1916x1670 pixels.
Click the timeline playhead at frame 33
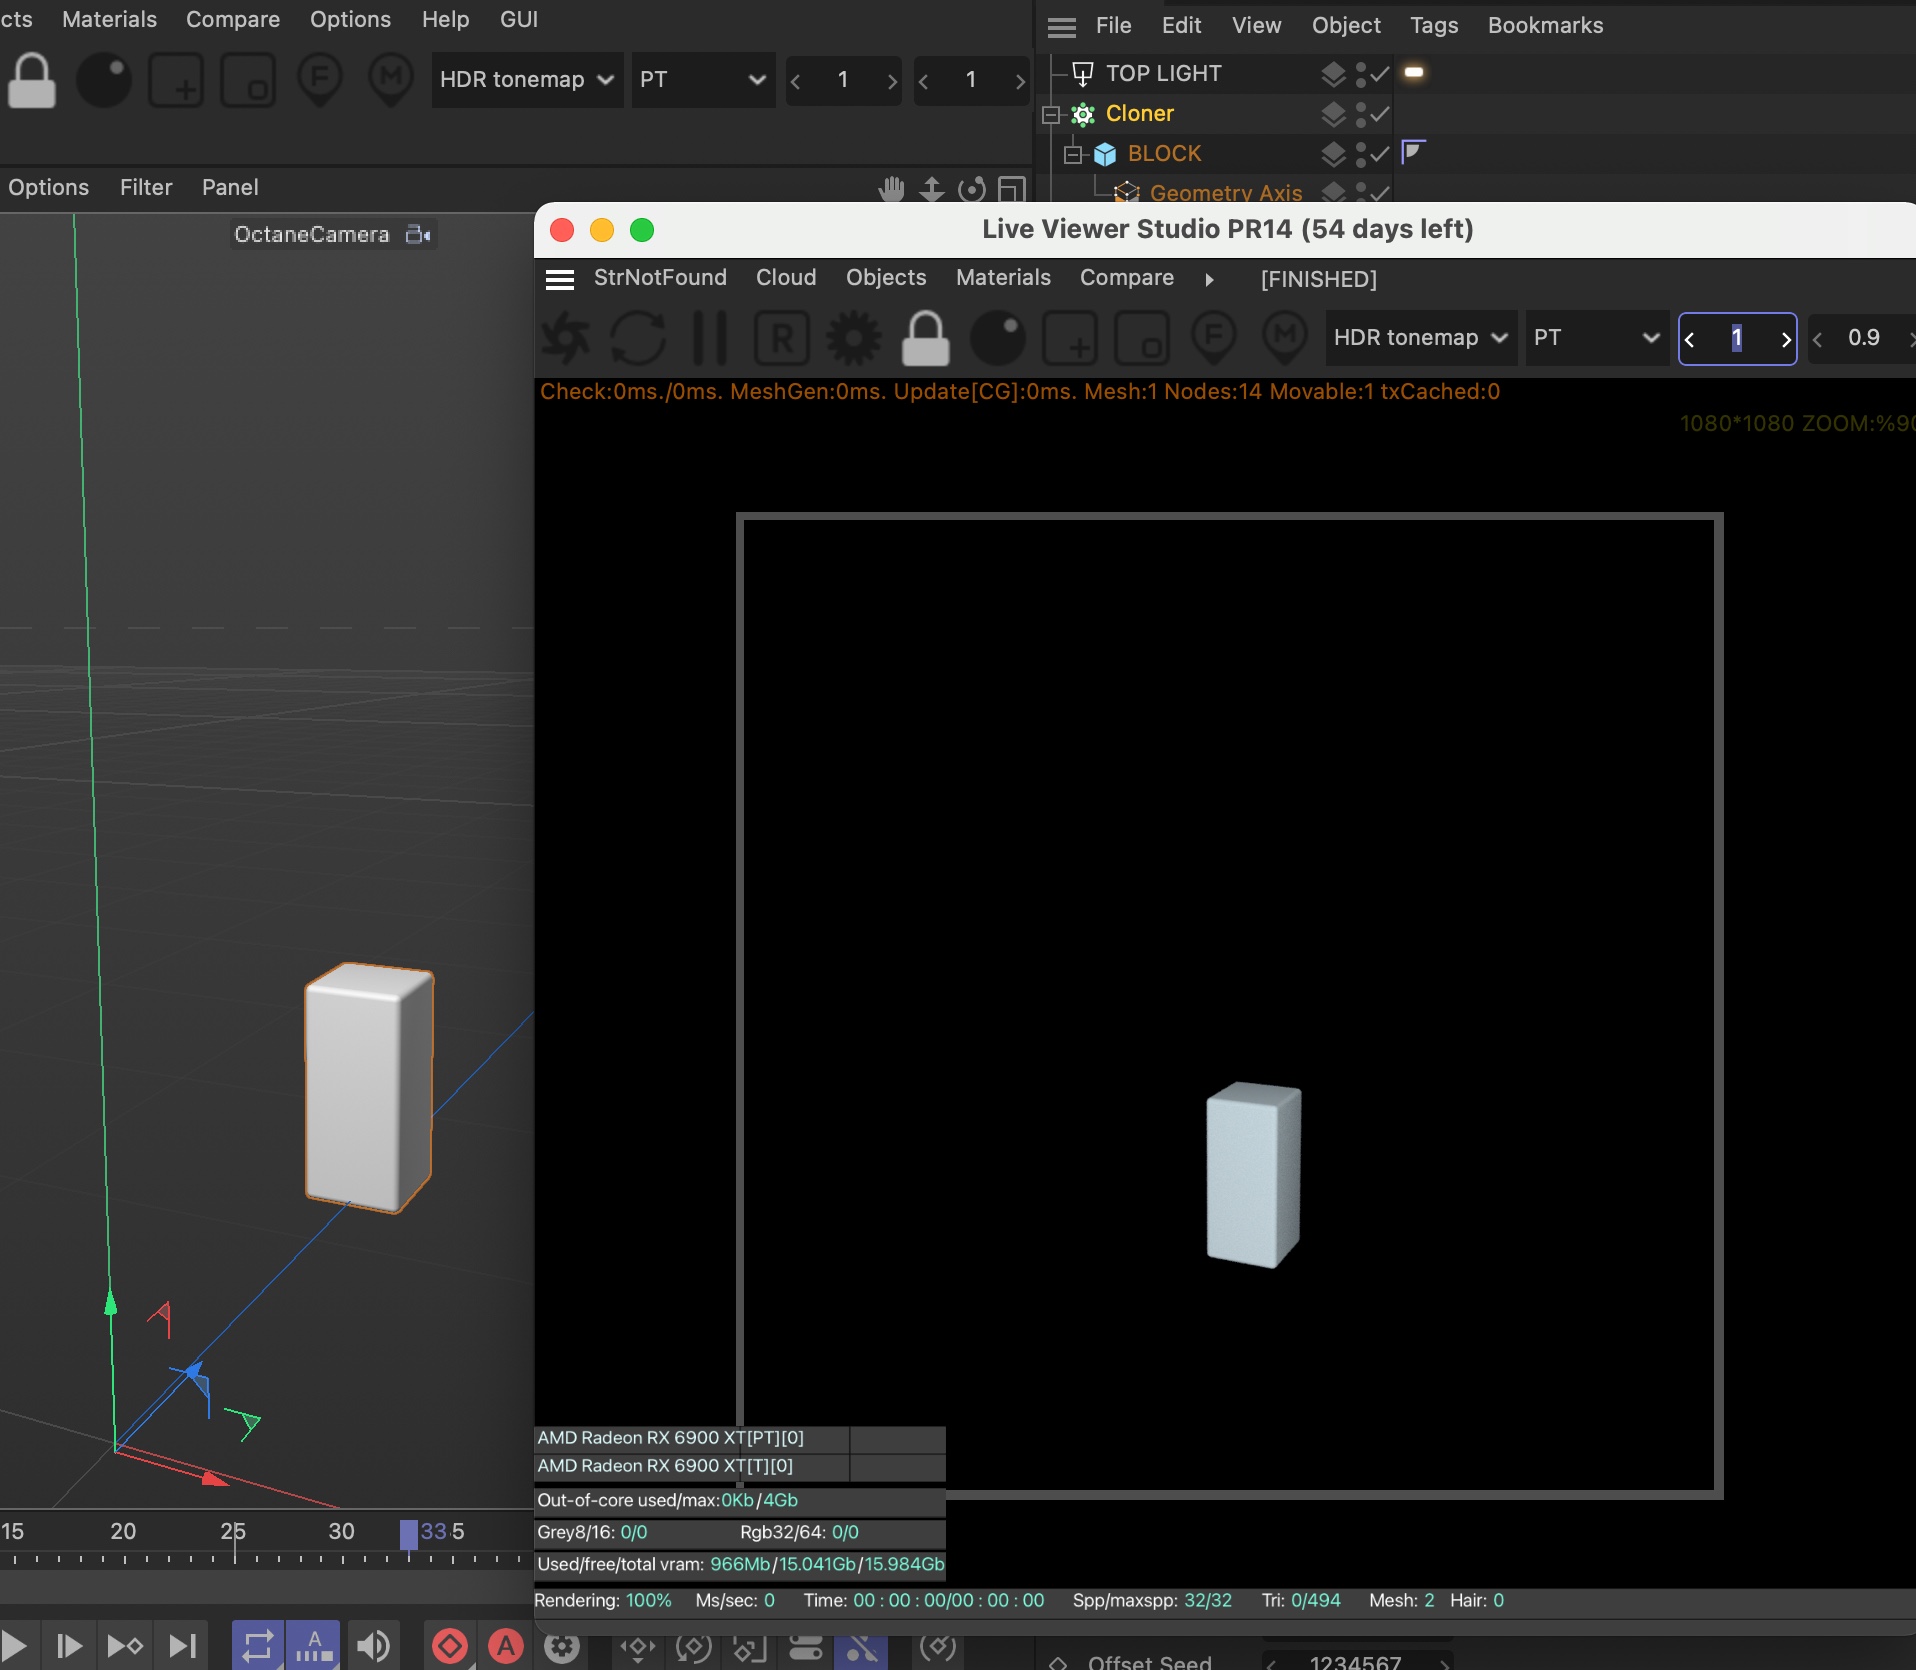pos(409,1534)
